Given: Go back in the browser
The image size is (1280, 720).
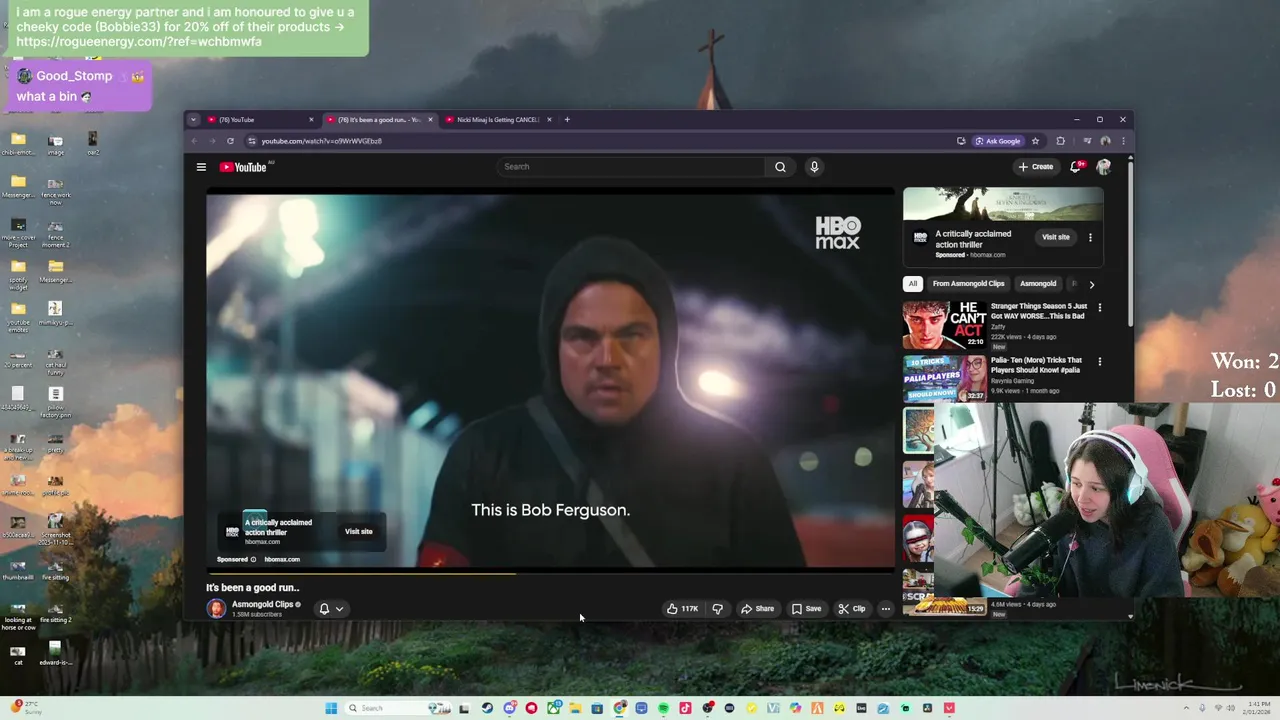Looking at the screenshot, I should [194, 141].
